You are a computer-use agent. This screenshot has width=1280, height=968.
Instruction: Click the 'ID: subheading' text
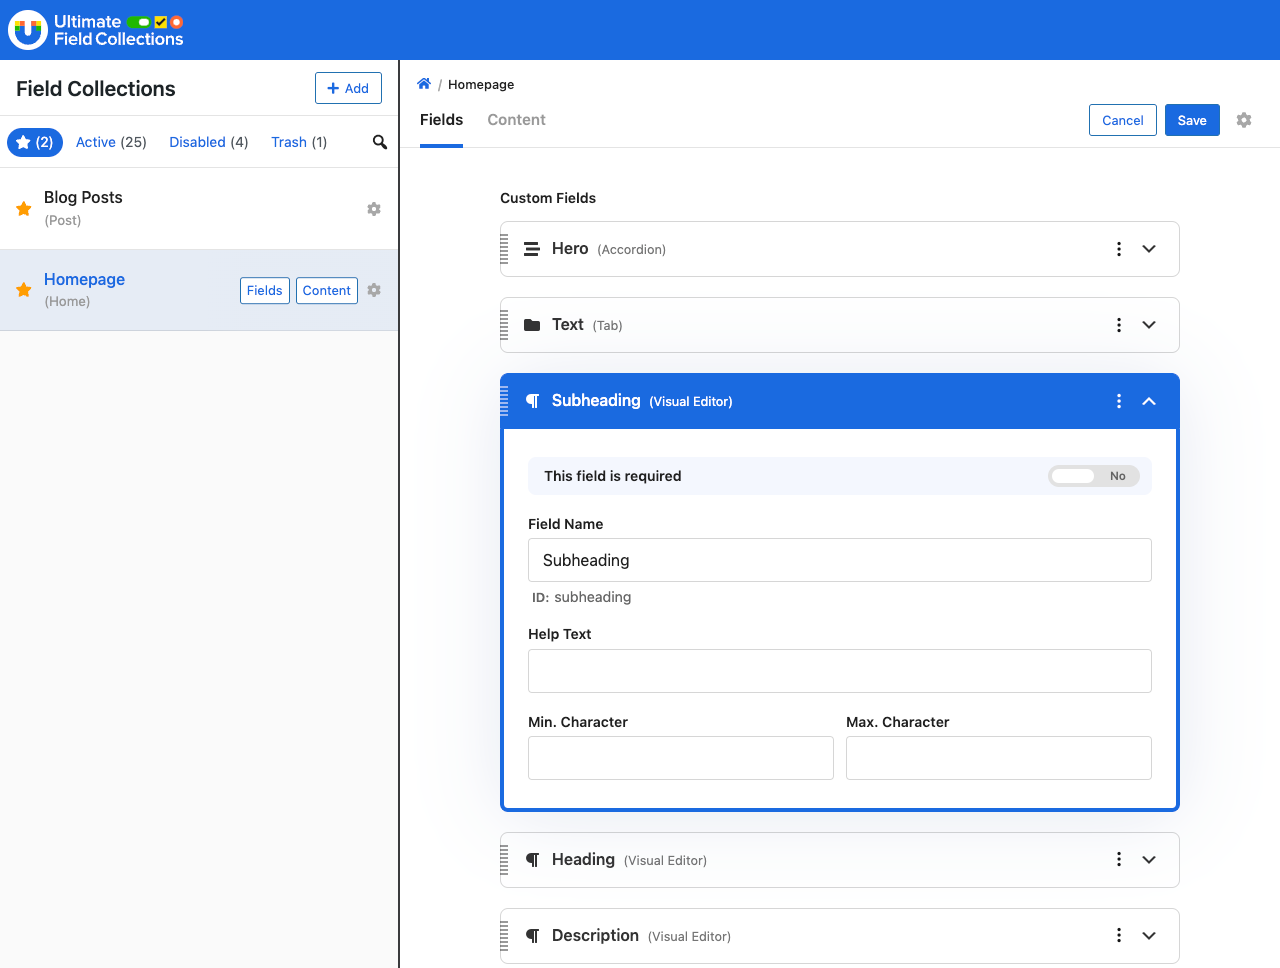point(581,597)
